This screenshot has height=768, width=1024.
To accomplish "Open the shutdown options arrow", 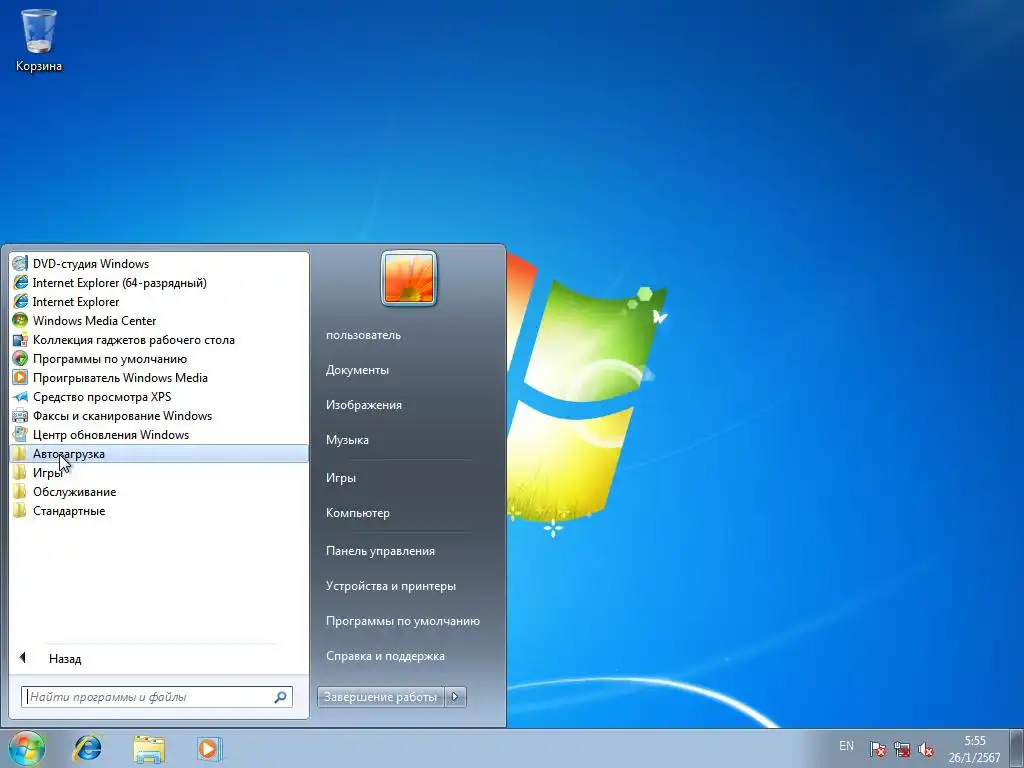I will pyautogui.click(x=455, y=697).
